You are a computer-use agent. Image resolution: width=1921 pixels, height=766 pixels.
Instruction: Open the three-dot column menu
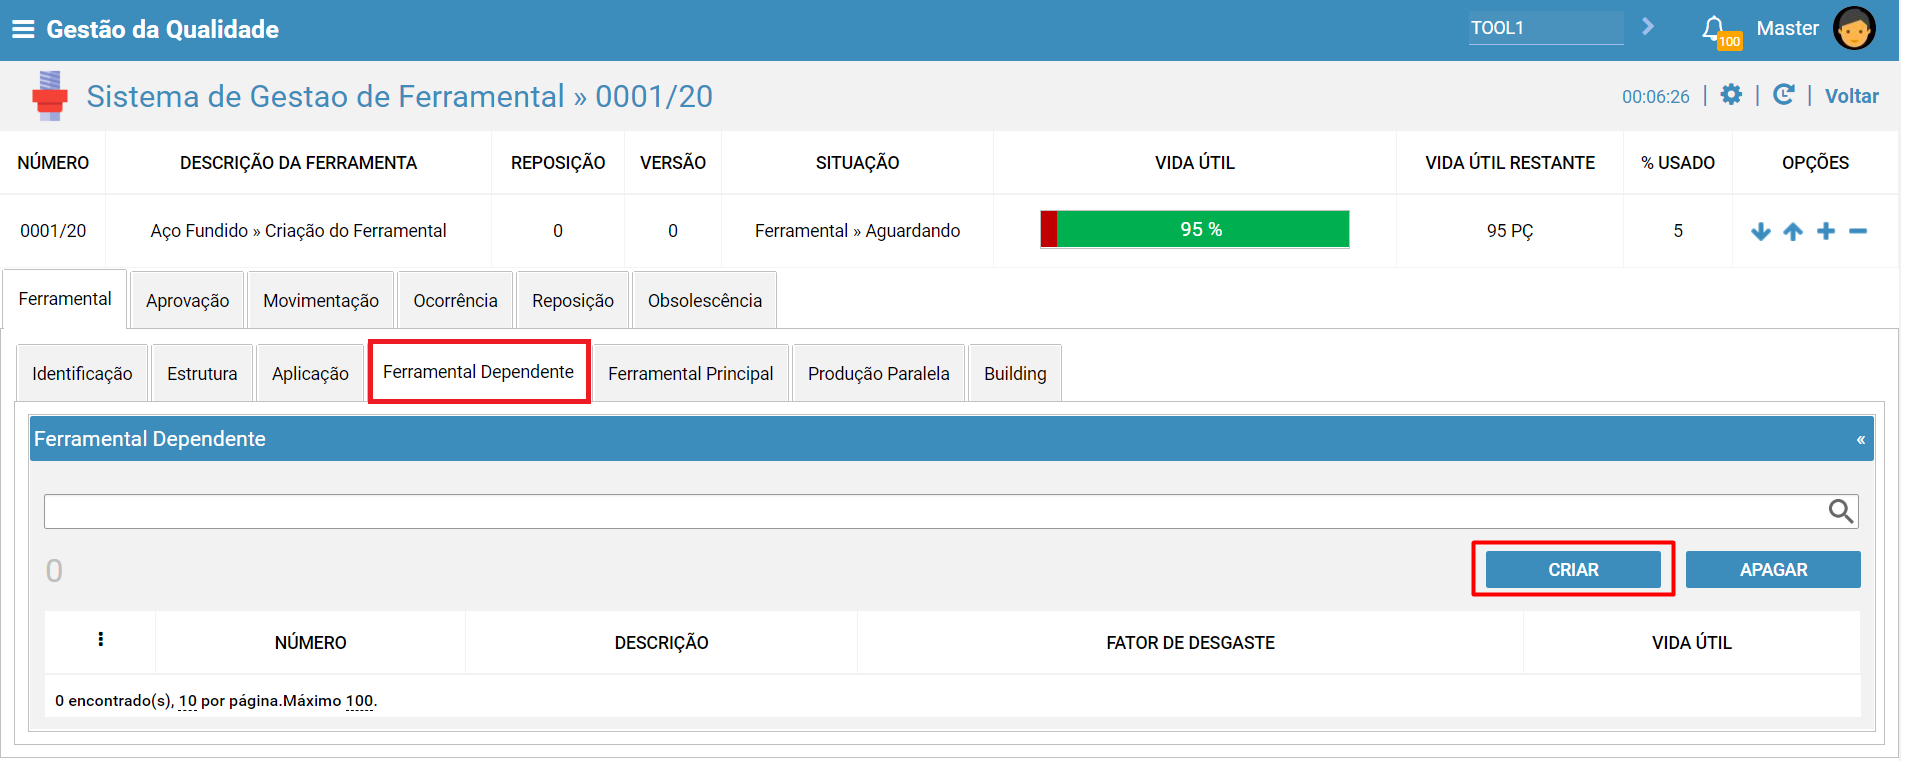101,639
